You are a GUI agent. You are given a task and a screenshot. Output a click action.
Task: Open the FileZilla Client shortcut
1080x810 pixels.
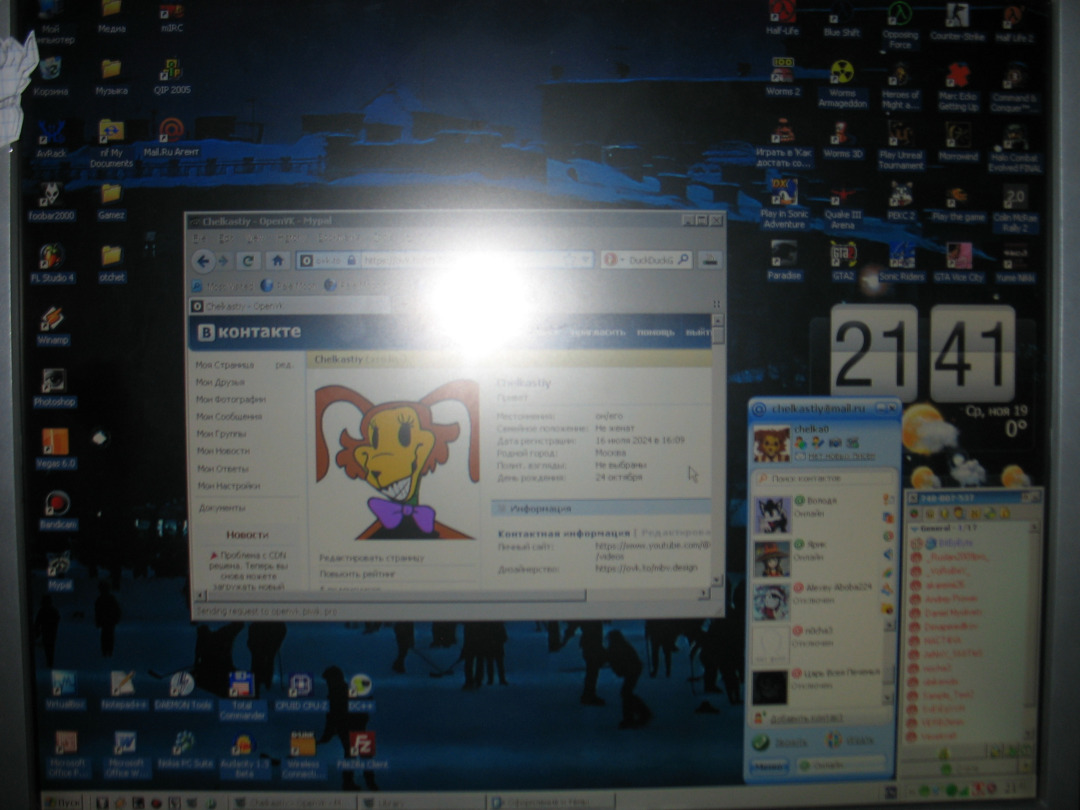click(x=362, y=751)
